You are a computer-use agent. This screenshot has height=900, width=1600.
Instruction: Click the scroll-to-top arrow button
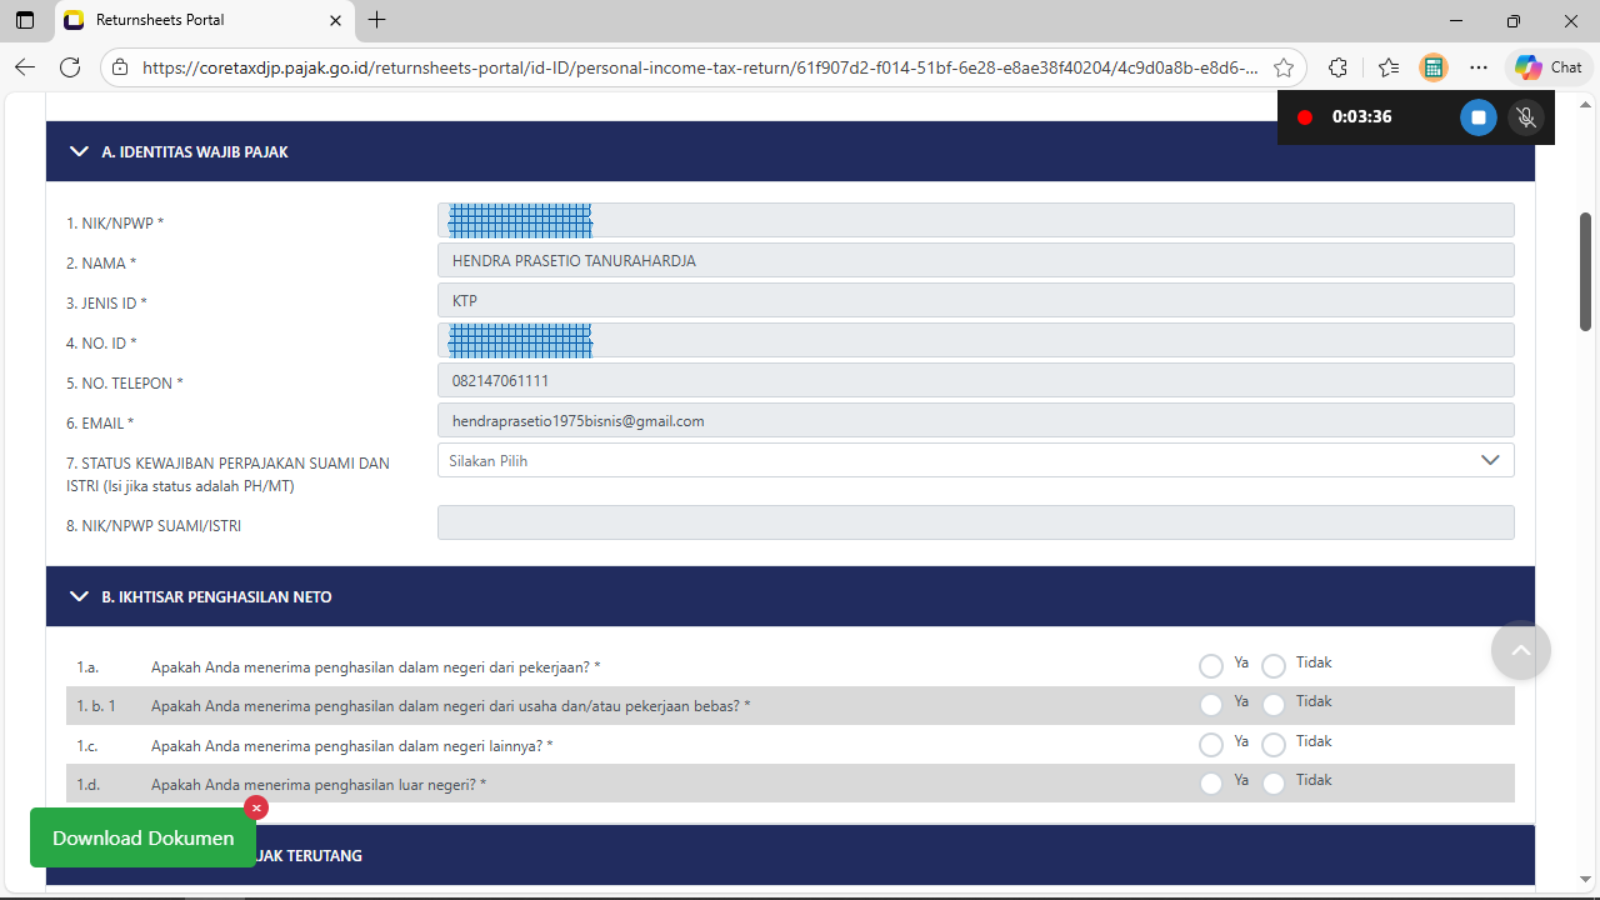point(1520,651)
